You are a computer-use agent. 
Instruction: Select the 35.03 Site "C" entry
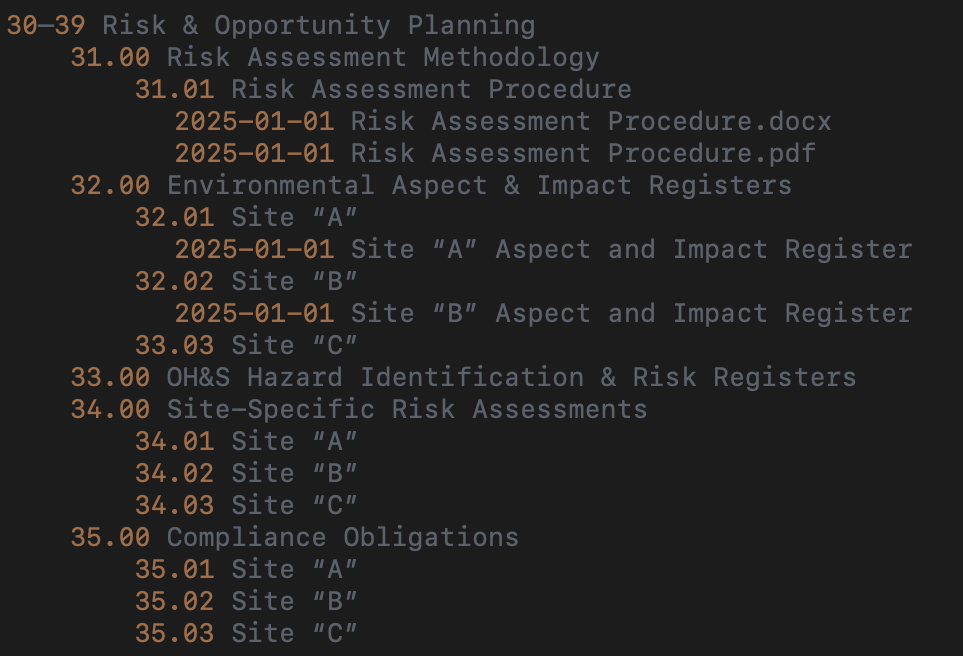[246, 633]
